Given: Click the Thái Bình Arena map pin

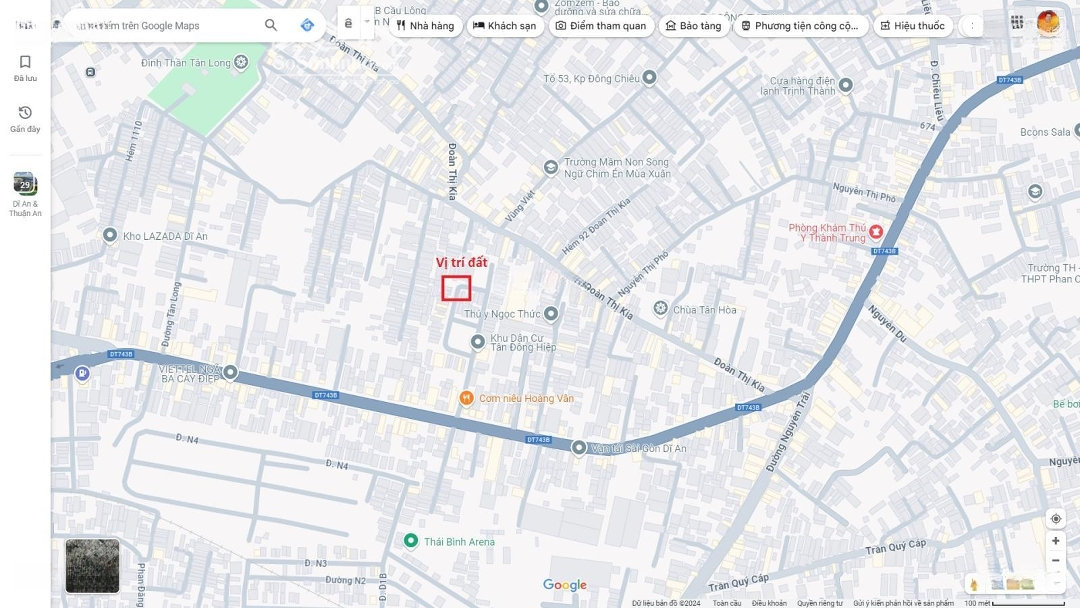Looking at the screenshot, I should coord(410,541).
